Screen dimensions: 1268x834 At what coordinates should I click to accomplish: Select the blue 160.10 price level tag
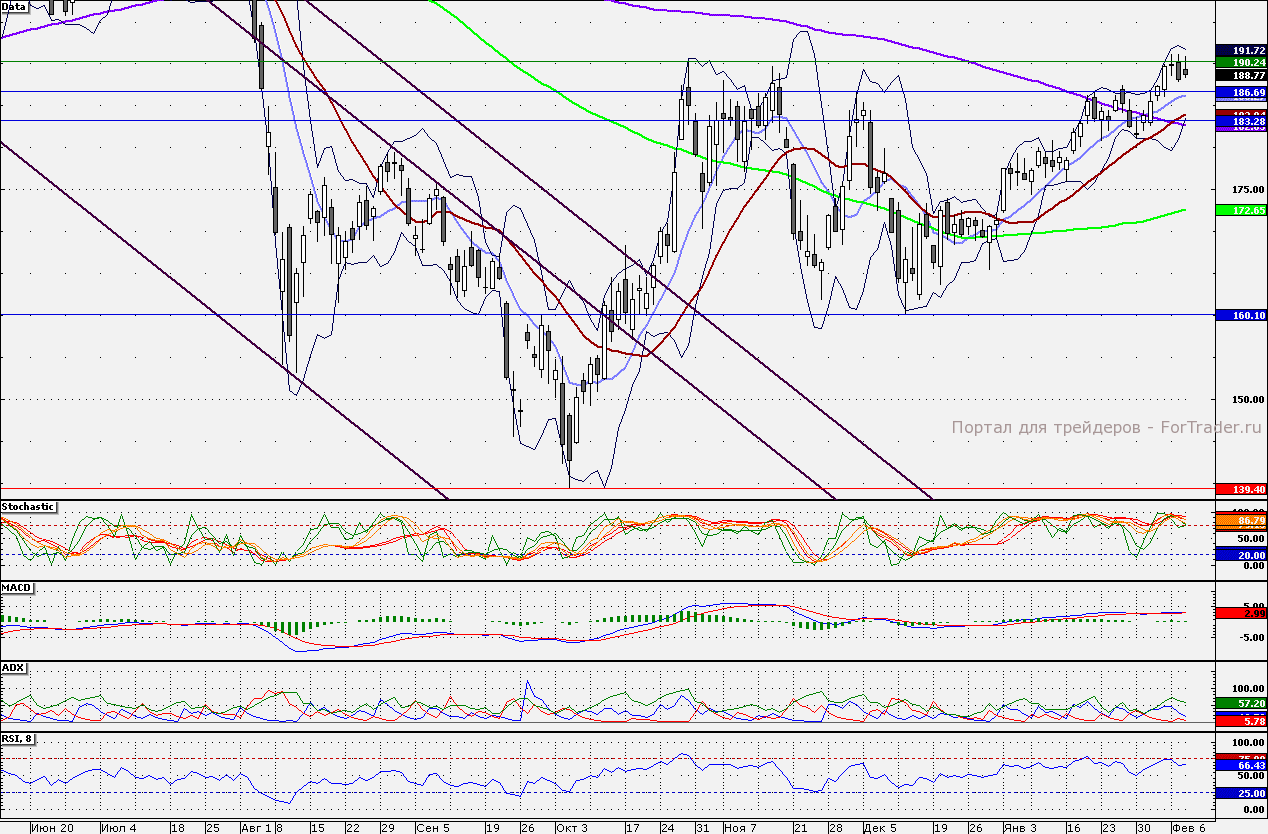pos(1240,315)
